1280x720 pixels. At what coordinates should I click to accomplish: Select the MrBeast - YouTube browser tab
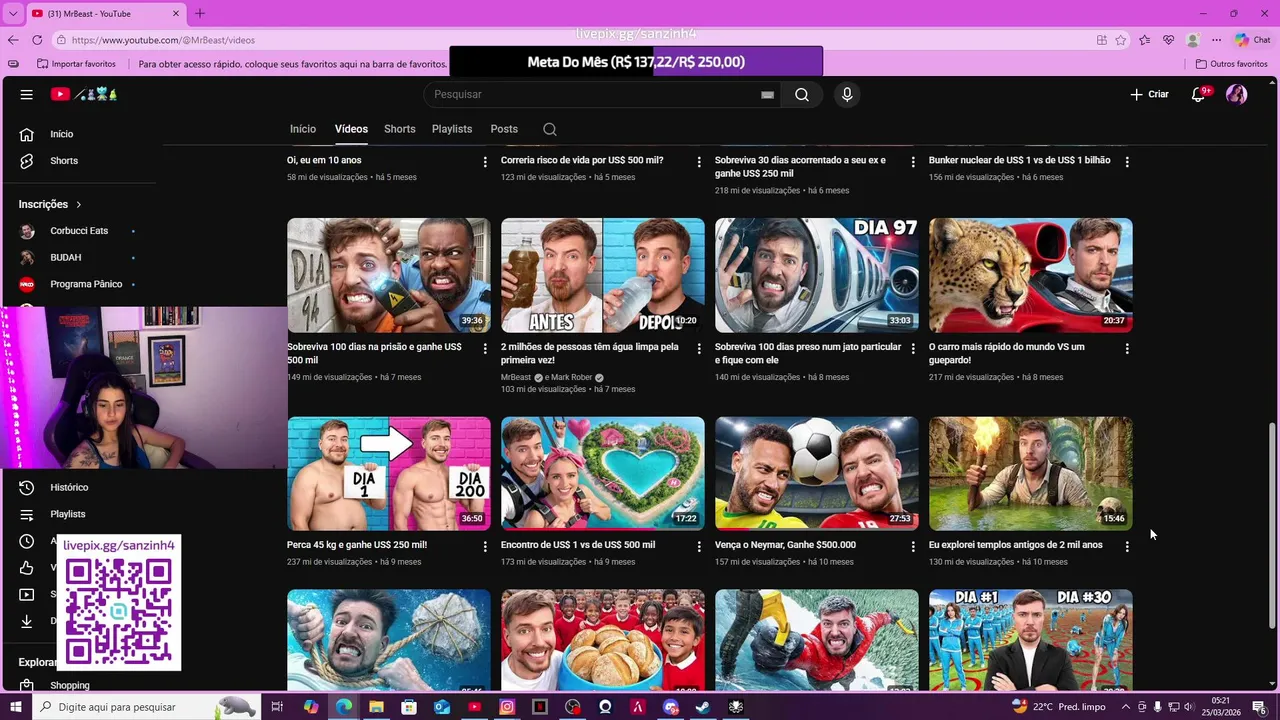coord(105,13)
